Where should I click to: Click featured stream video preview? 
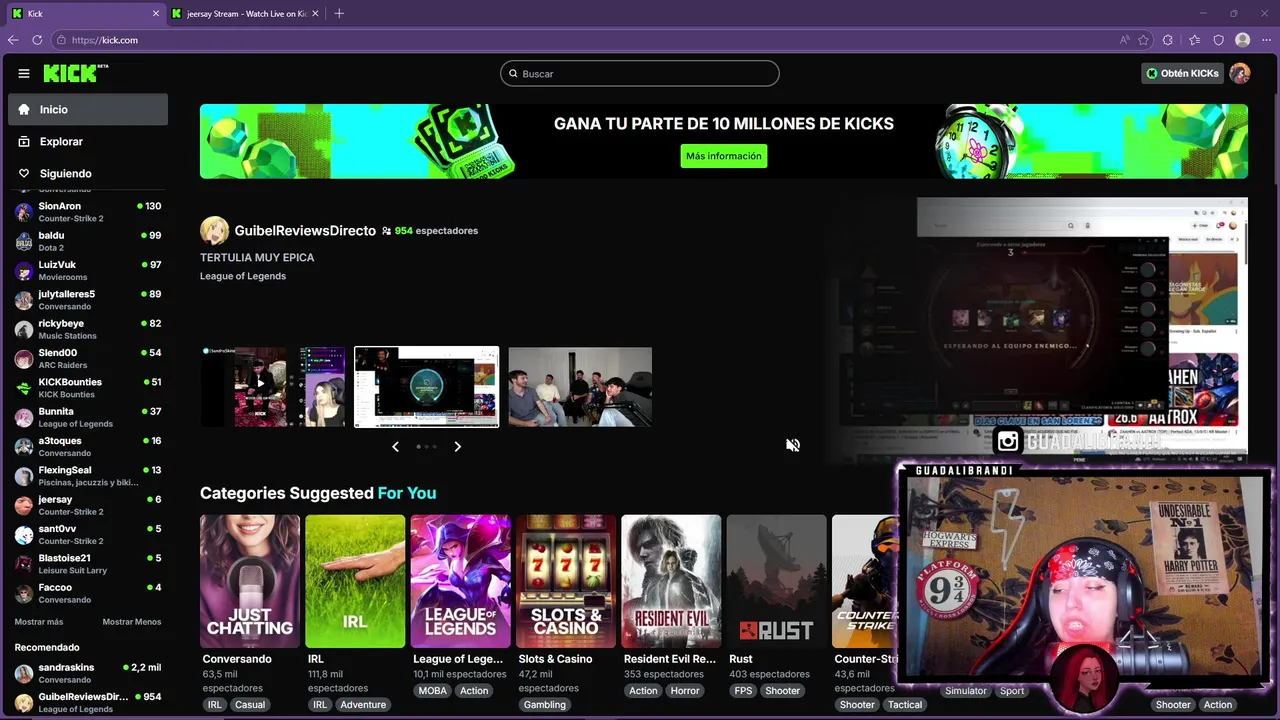[1040, 330]
